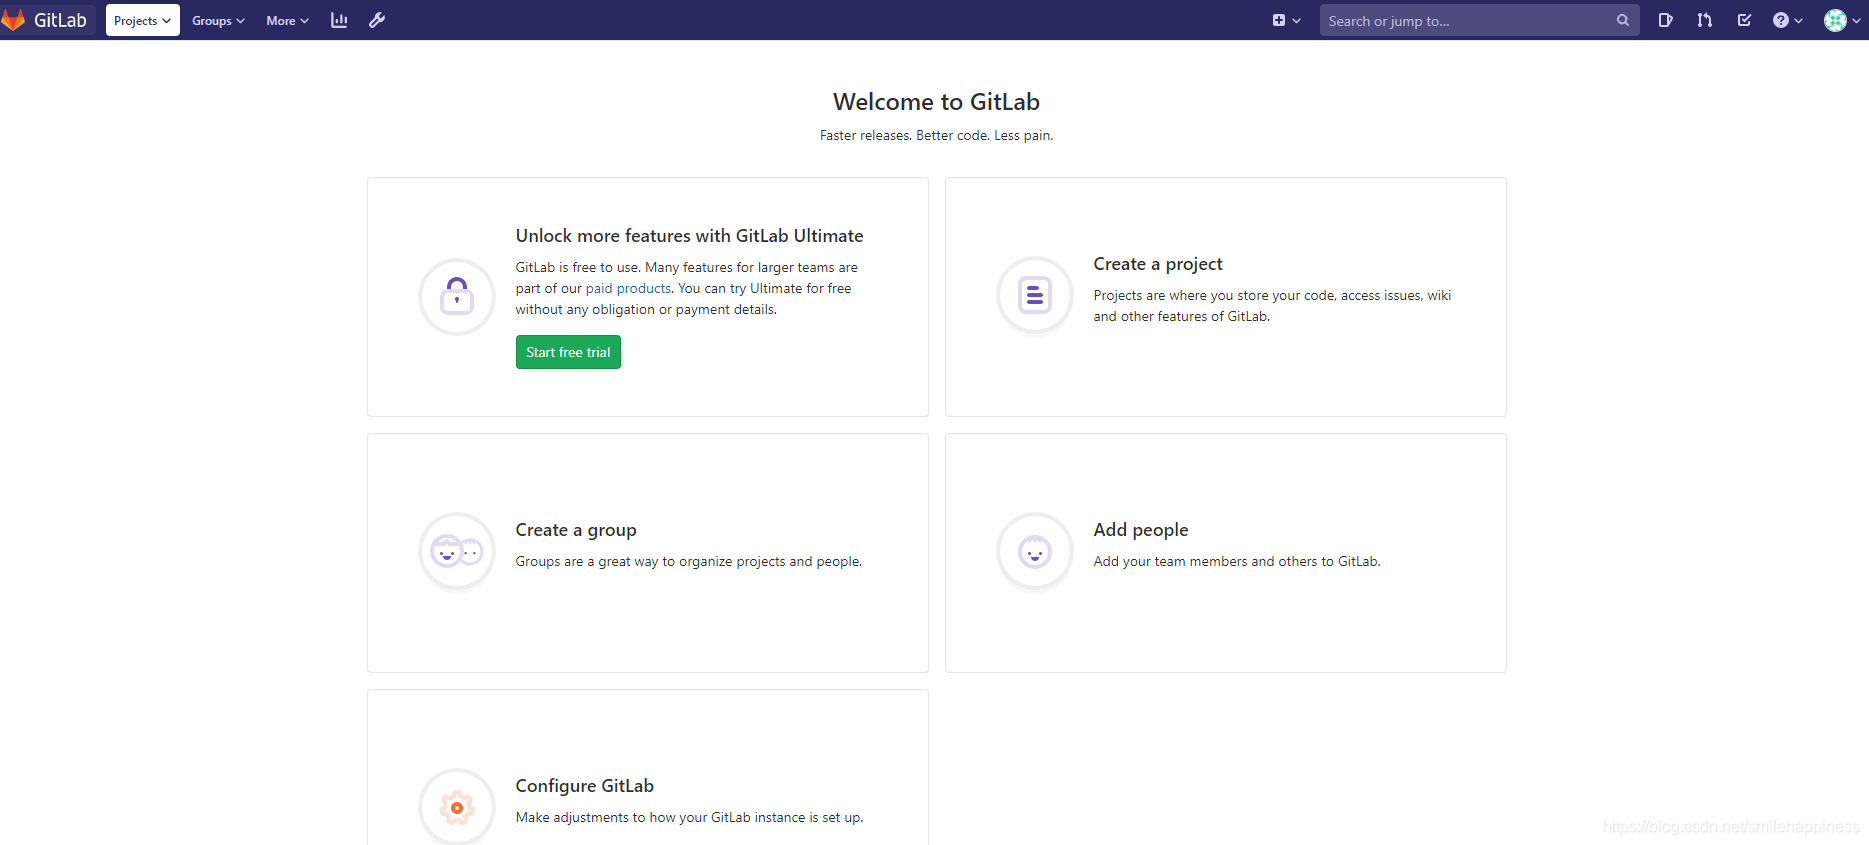Image resolution: width=1869 pixels, height=845 pixels.
Task: Click 'Unlock more features with GitLab Ultimate' heading
Action: pyautogui.click(x=689, y=236)
